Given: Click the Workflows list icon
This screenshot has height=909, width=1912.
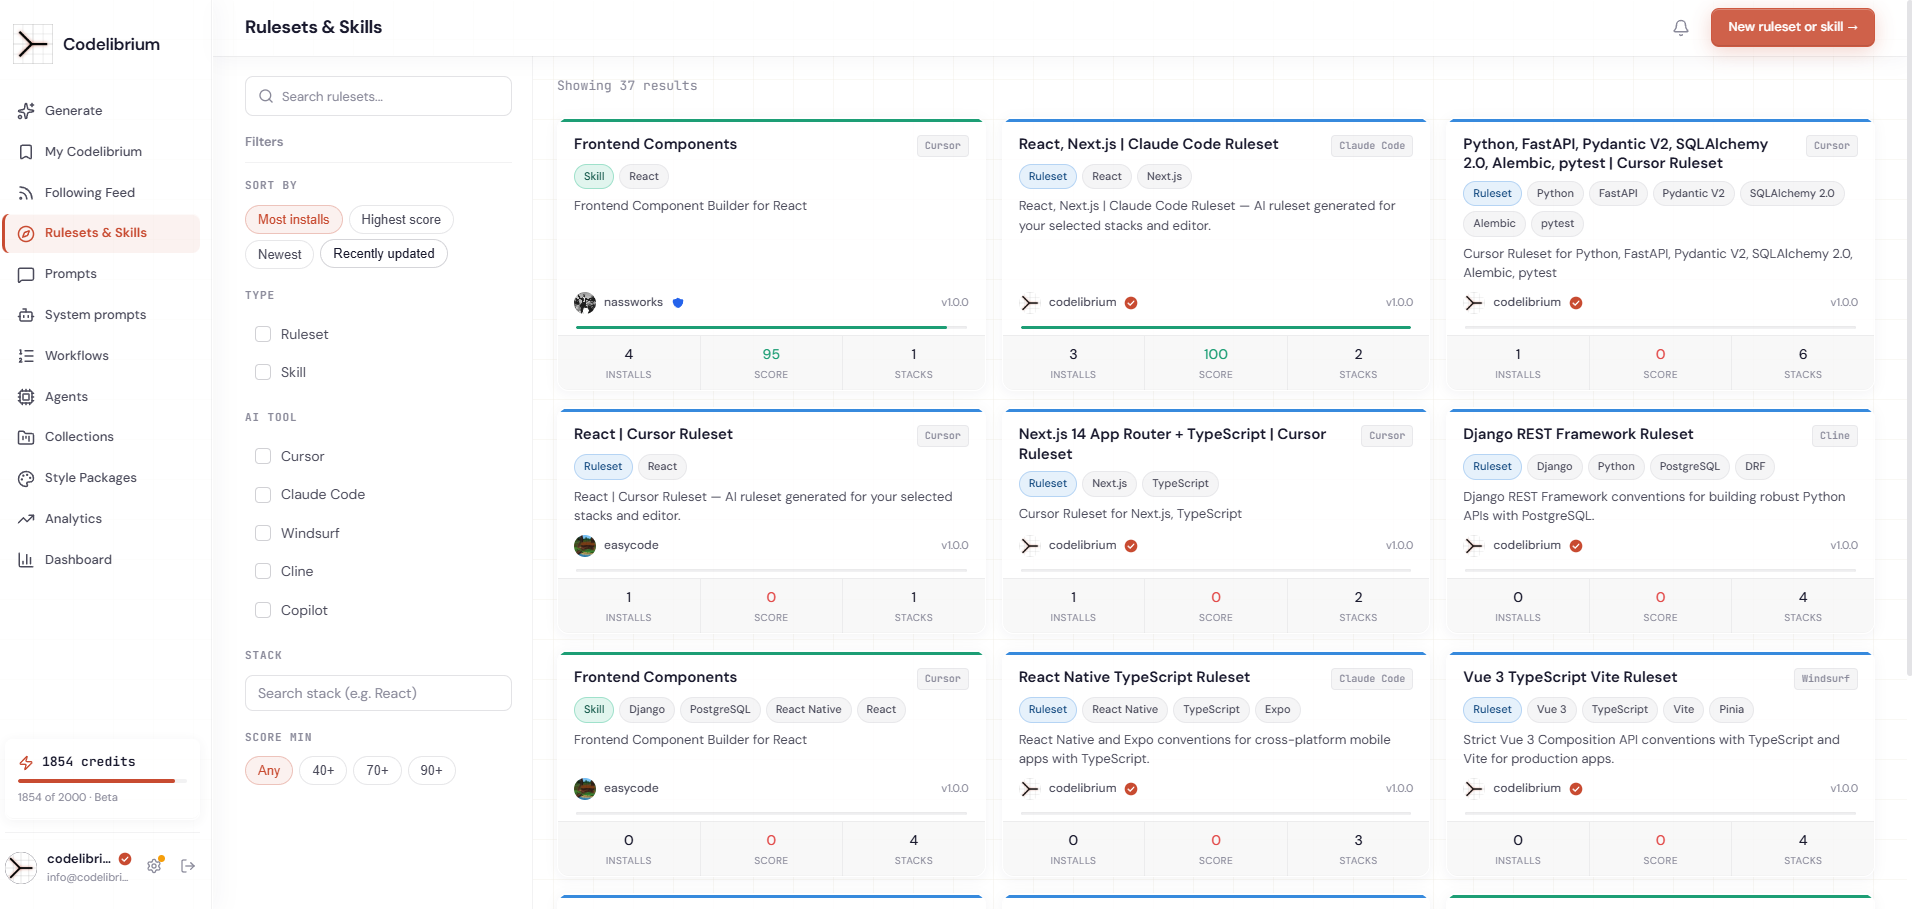Looking at the screenshot, I should pos(26,356).
